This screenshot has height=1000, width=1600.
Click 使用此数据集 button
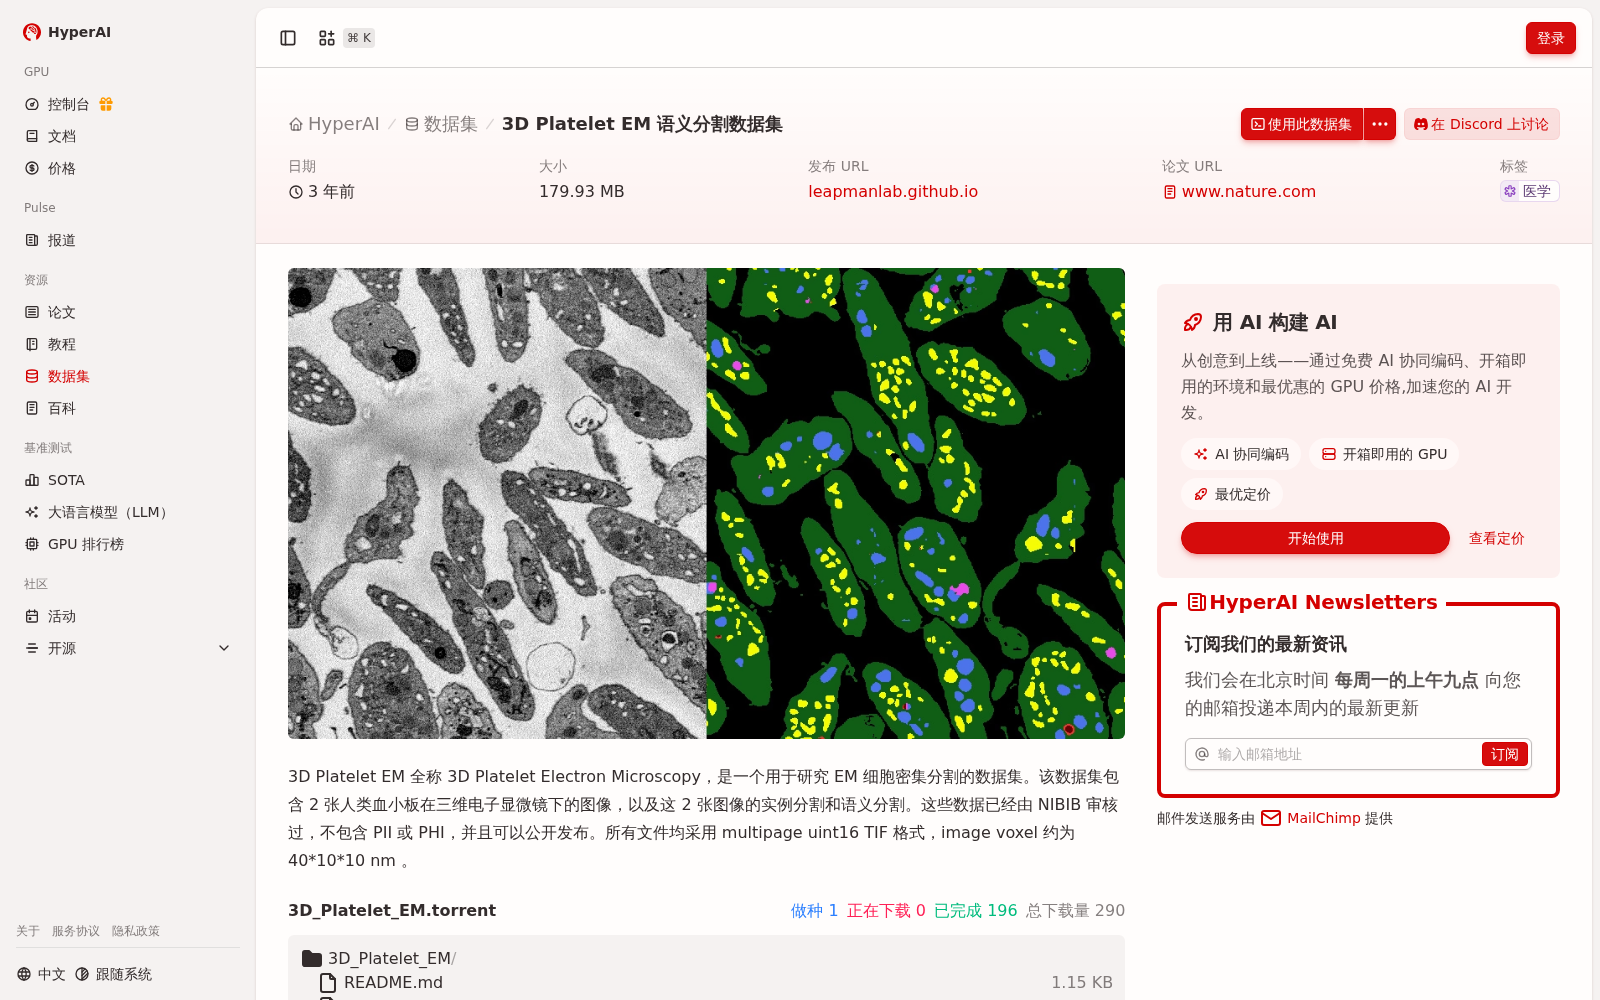point(1302,124)
